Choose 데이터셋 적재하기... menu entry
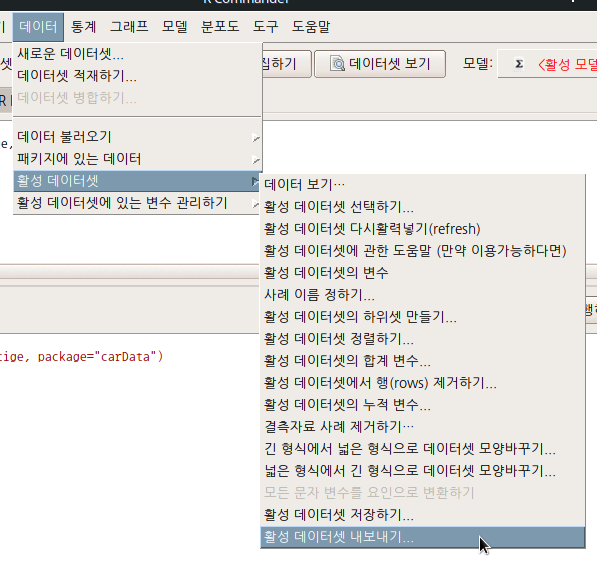The image size is (597, 565). (x=137, y=76)
